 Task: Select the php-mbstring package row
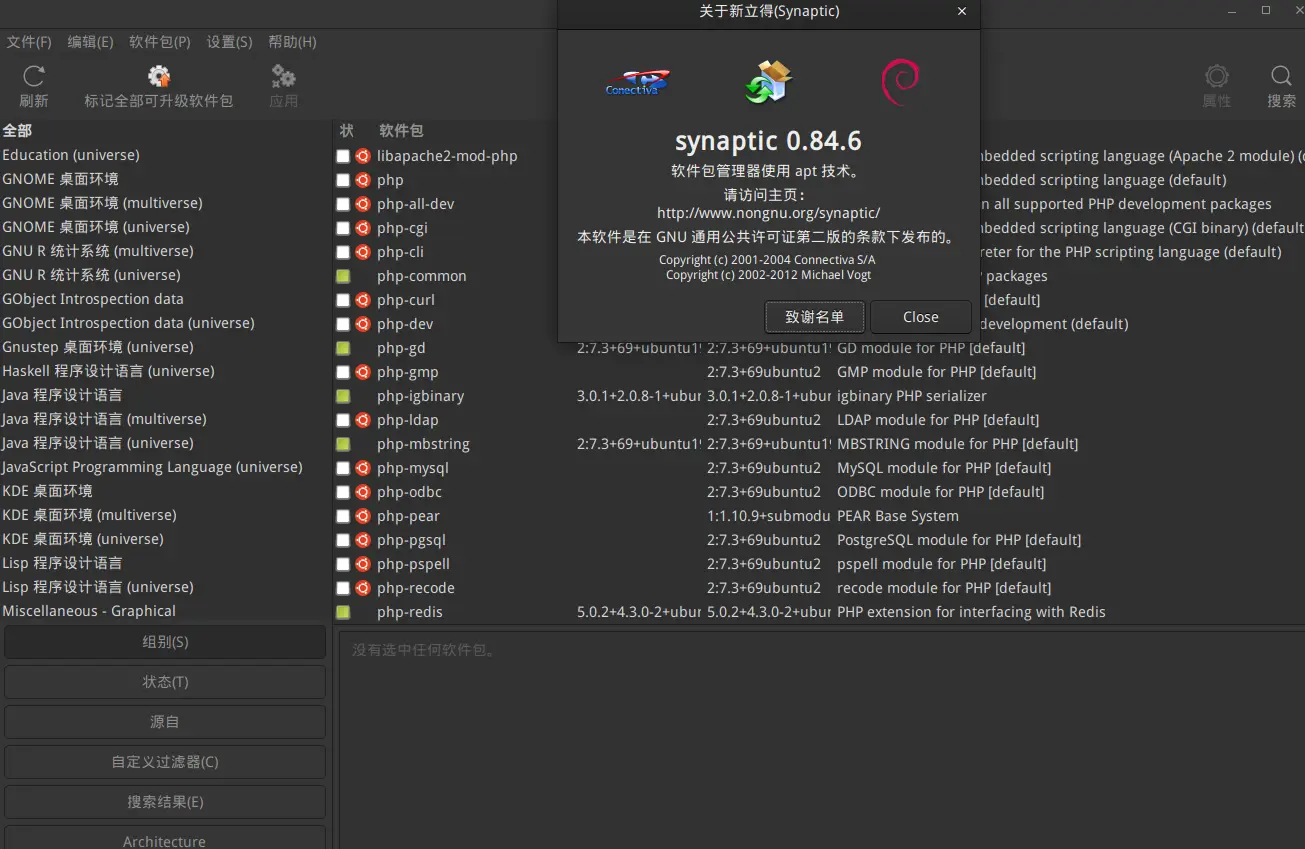(818, 444)
